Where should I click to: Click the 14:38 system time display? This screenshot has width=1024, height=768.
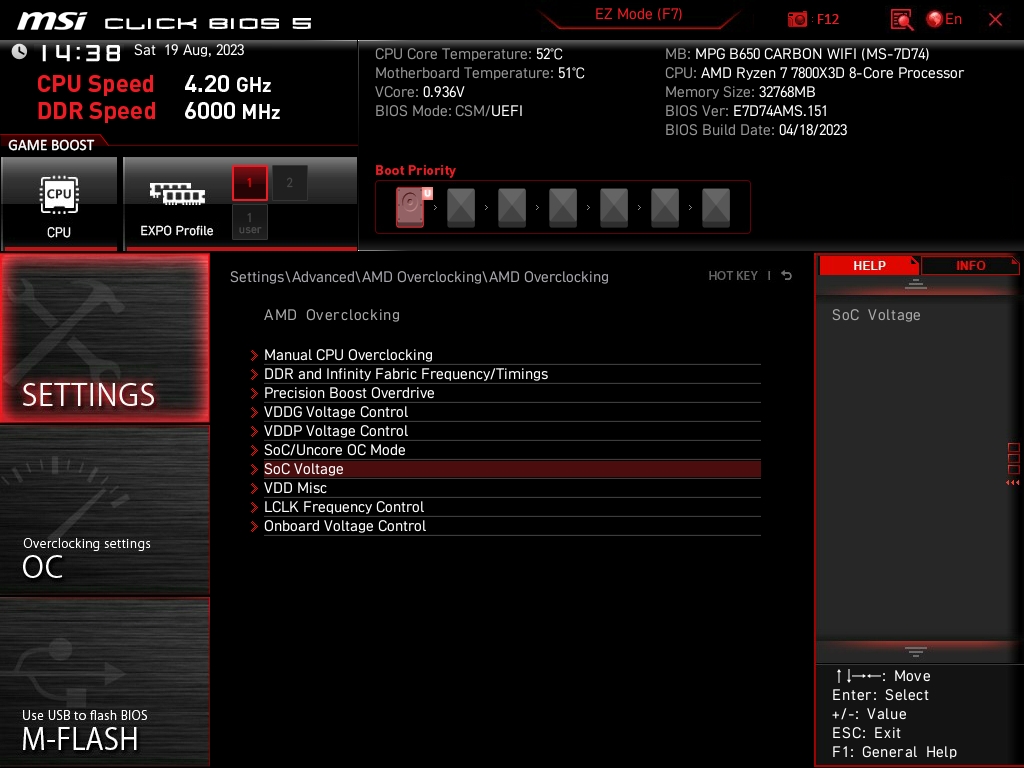click(80, 52)
